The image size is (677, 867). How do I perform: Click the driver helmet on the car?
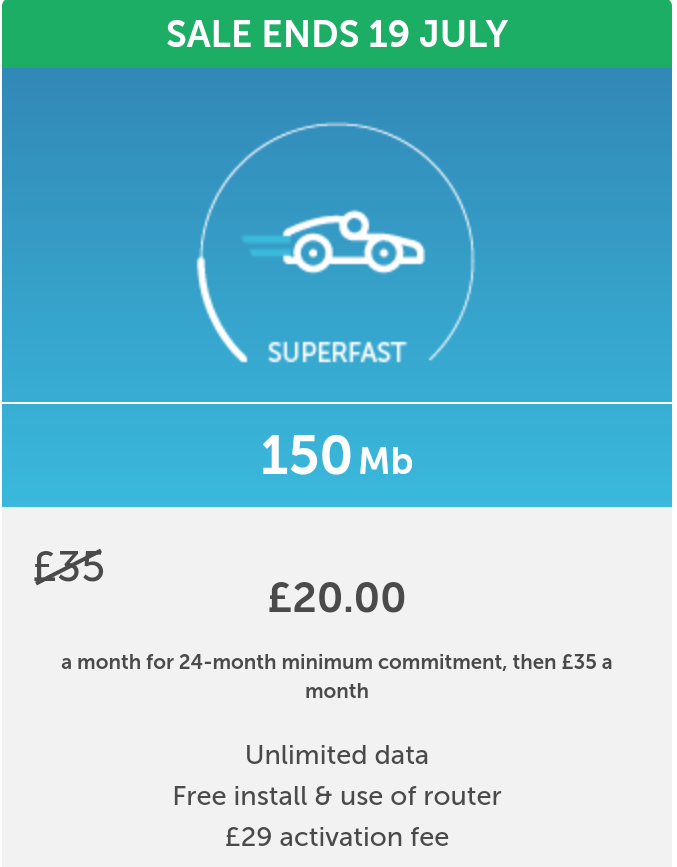355,224
